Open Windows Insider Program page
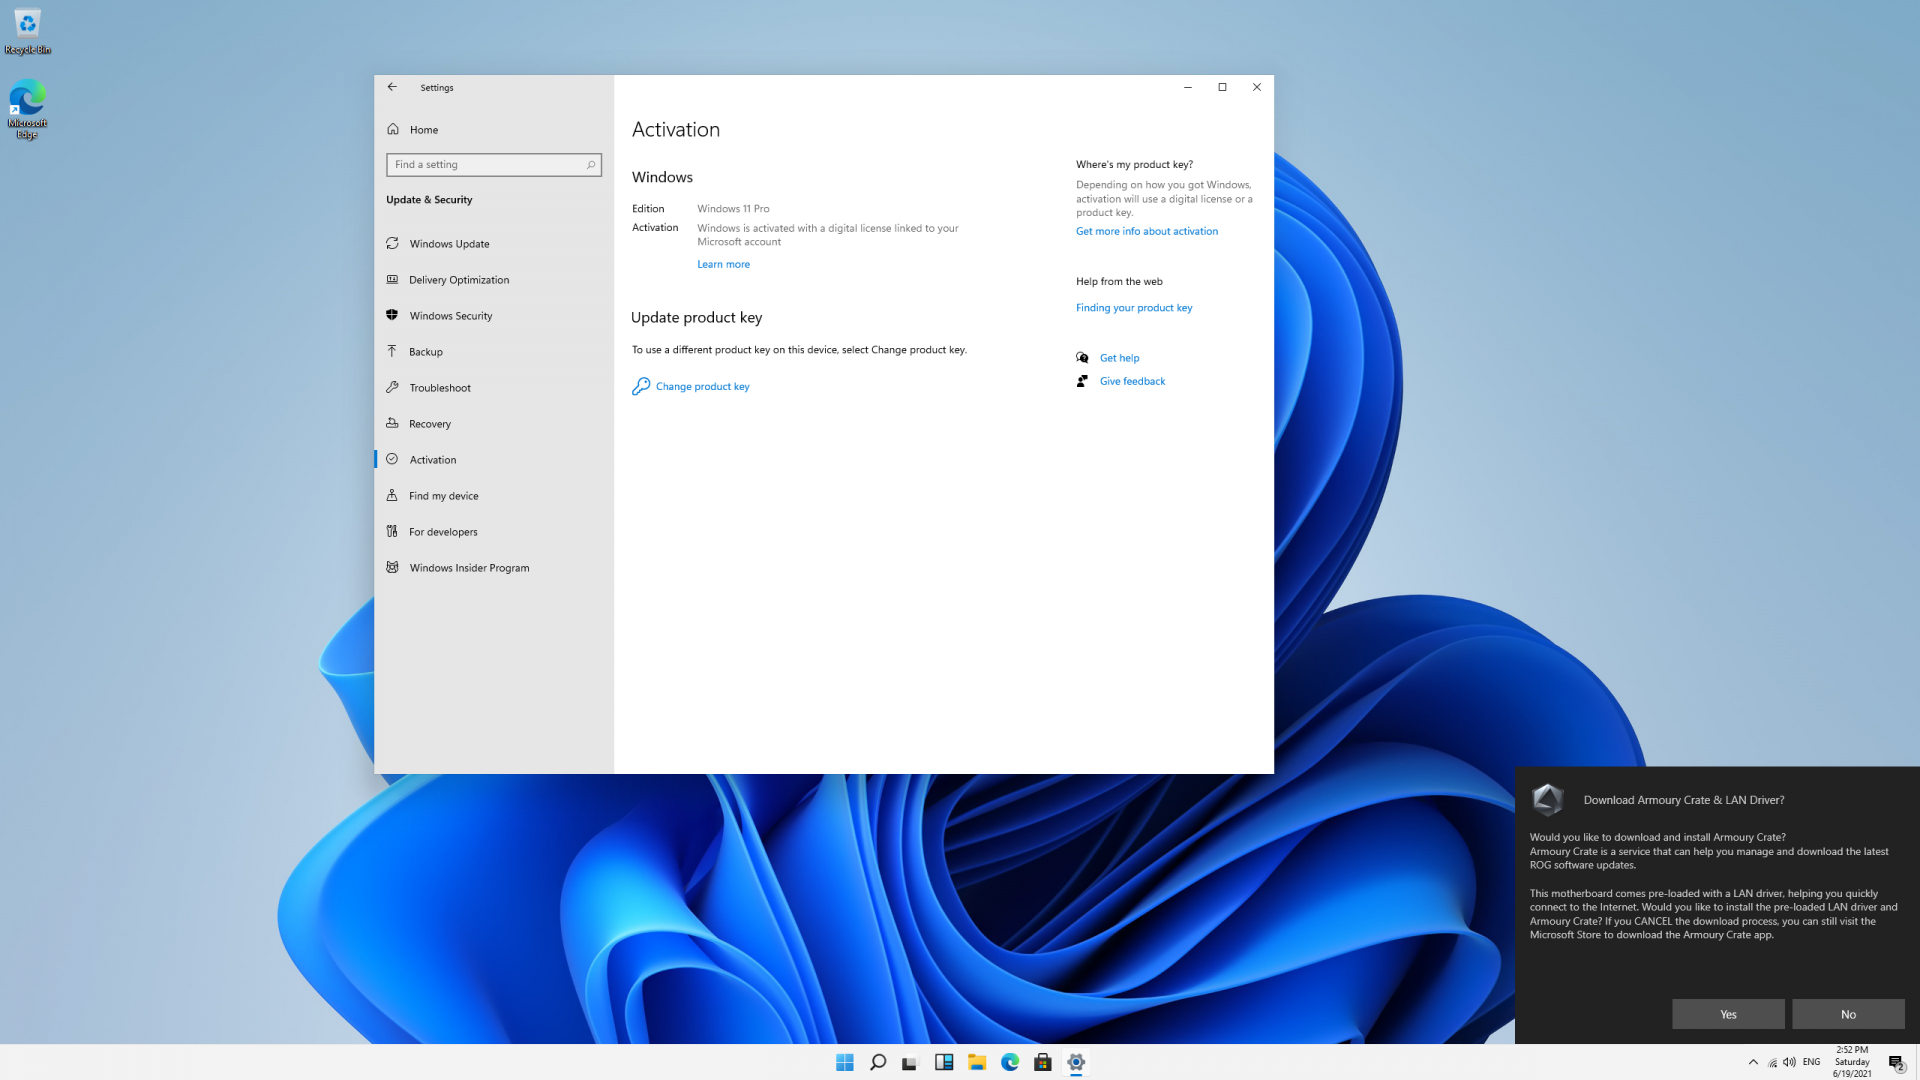1920x1080 pixels. [469, 568]
